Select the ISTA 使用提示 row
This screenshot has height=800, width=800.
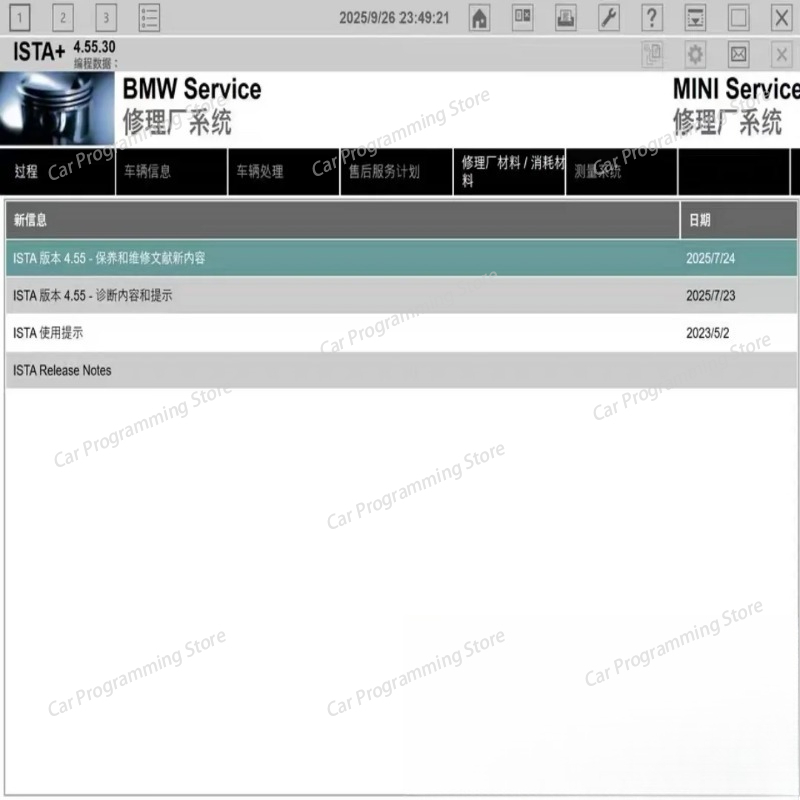pos(401,333)
